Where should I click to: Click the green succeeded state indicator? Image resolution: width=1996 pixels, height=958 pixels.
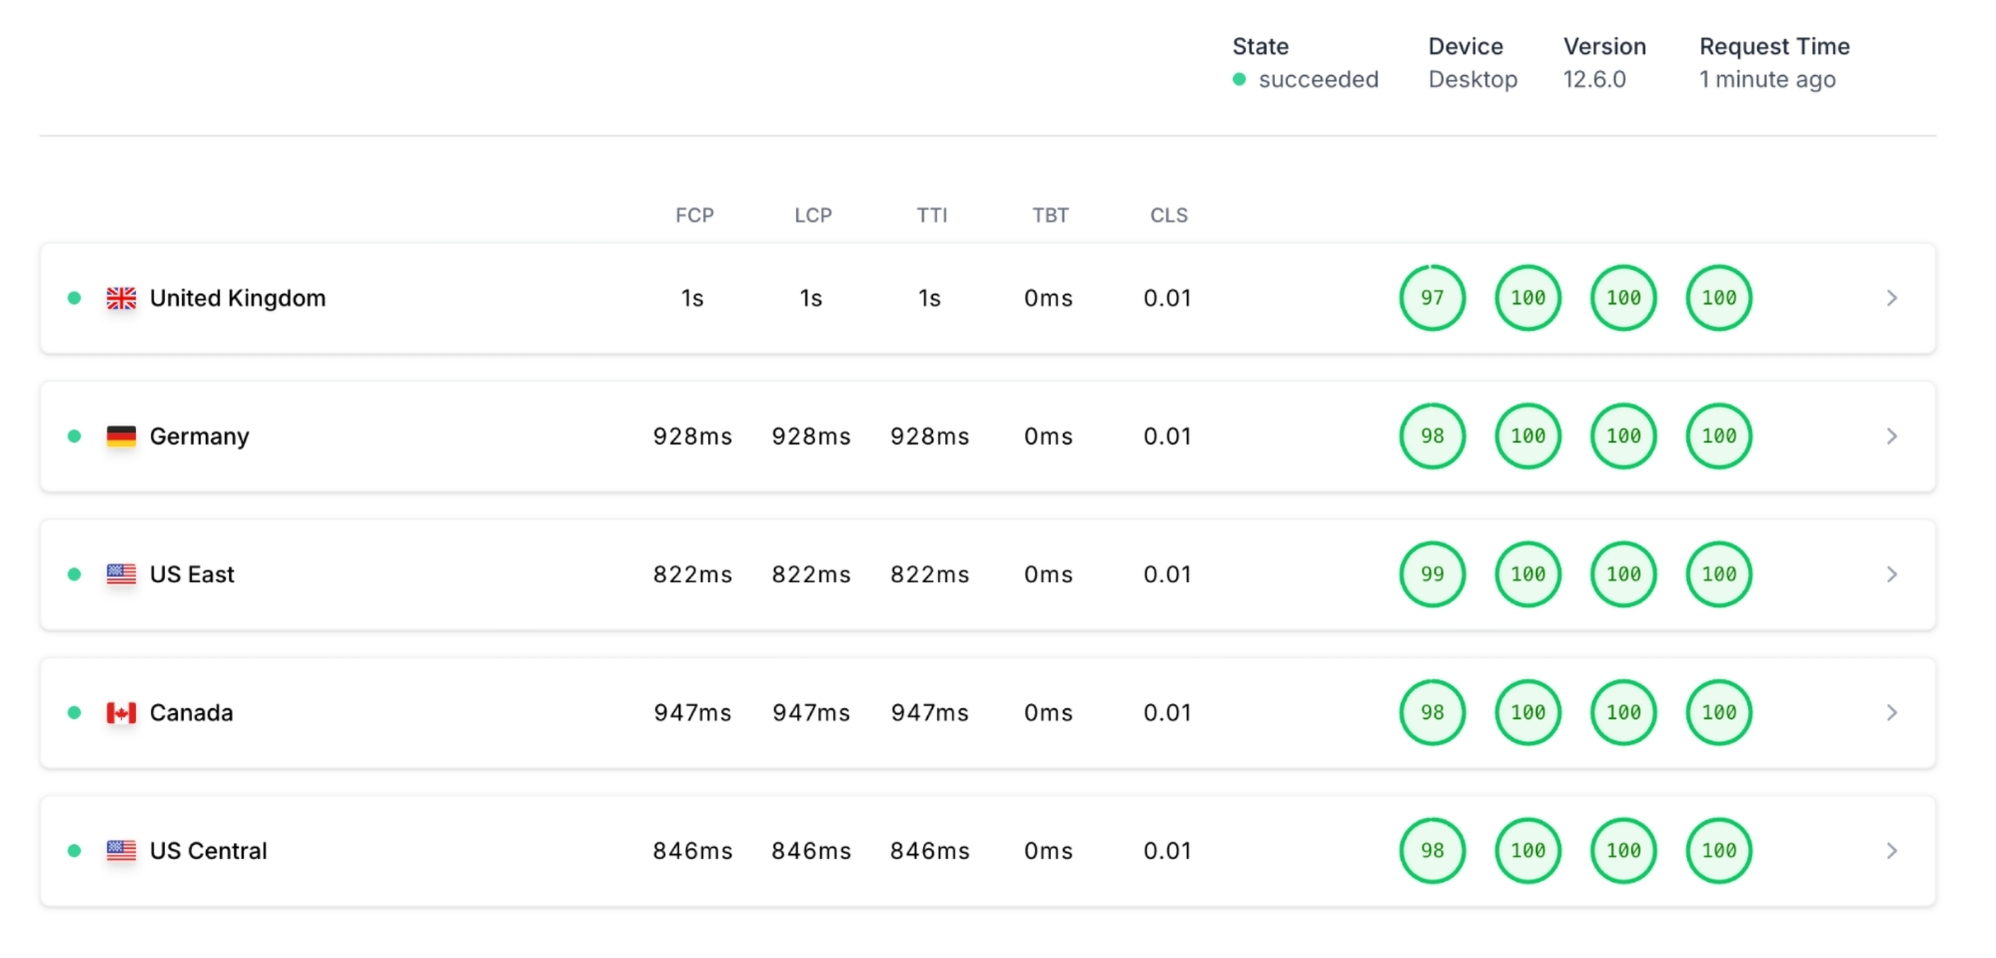1239,79
